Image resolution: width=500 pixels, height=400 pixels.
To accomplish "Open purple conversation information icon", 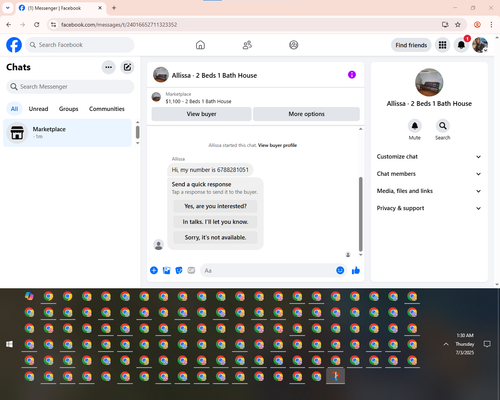I will pos(352,75).
